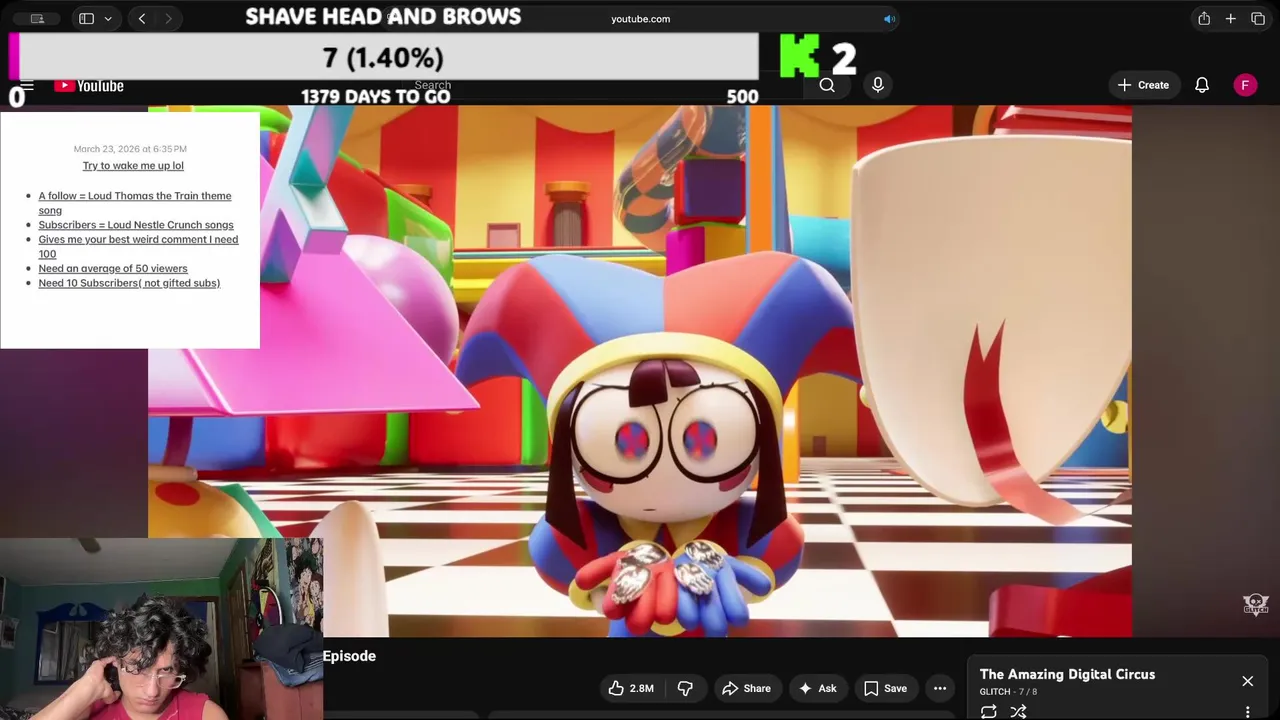Mute the tab via speaker icon

(x=889, y=19)
